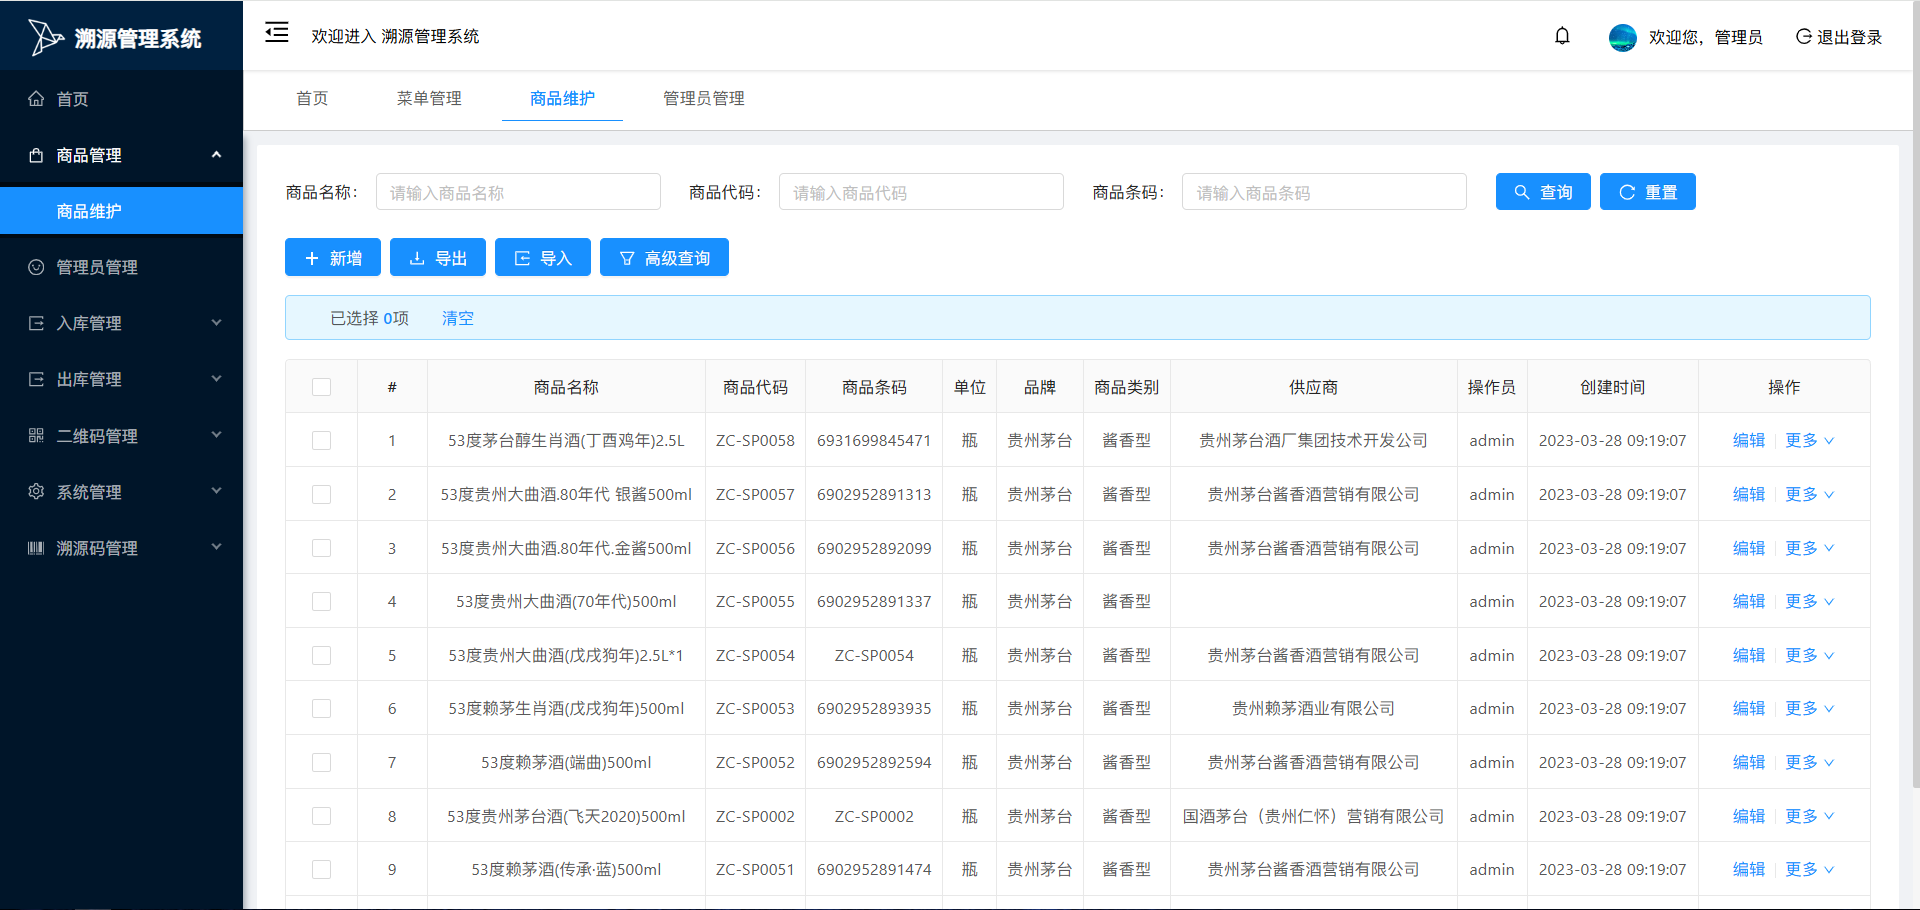Click the 新增 add button

point(333,258)
